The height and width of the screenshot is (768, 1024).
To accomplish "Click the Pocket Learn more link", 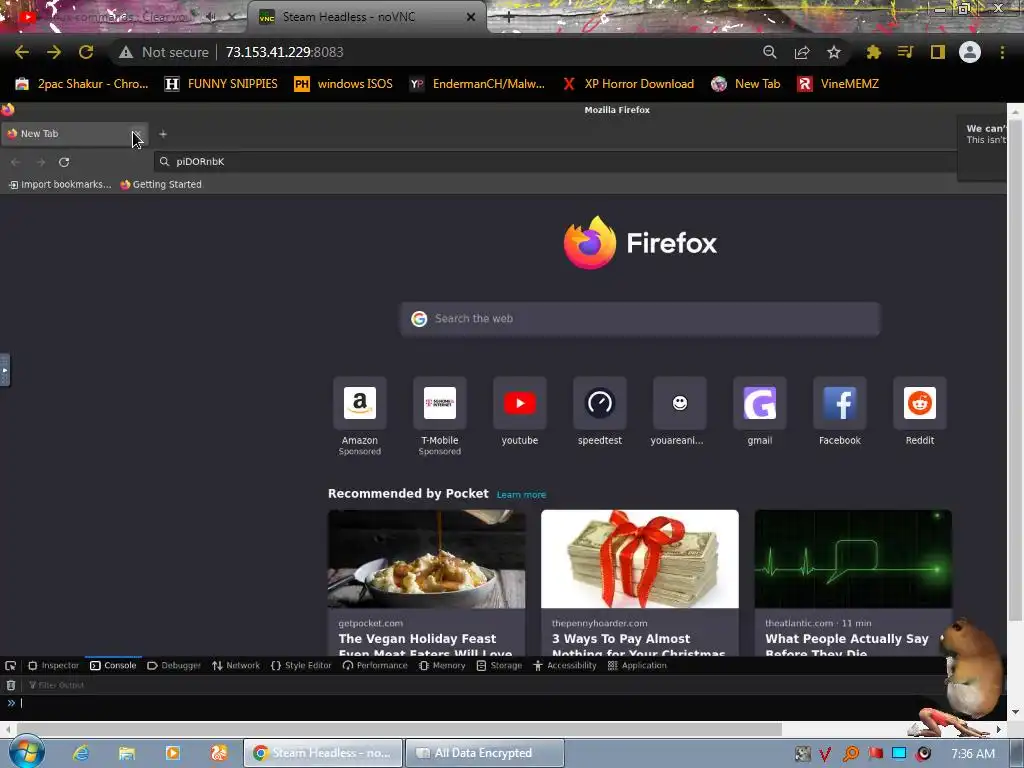I will (x=521, y=495).
